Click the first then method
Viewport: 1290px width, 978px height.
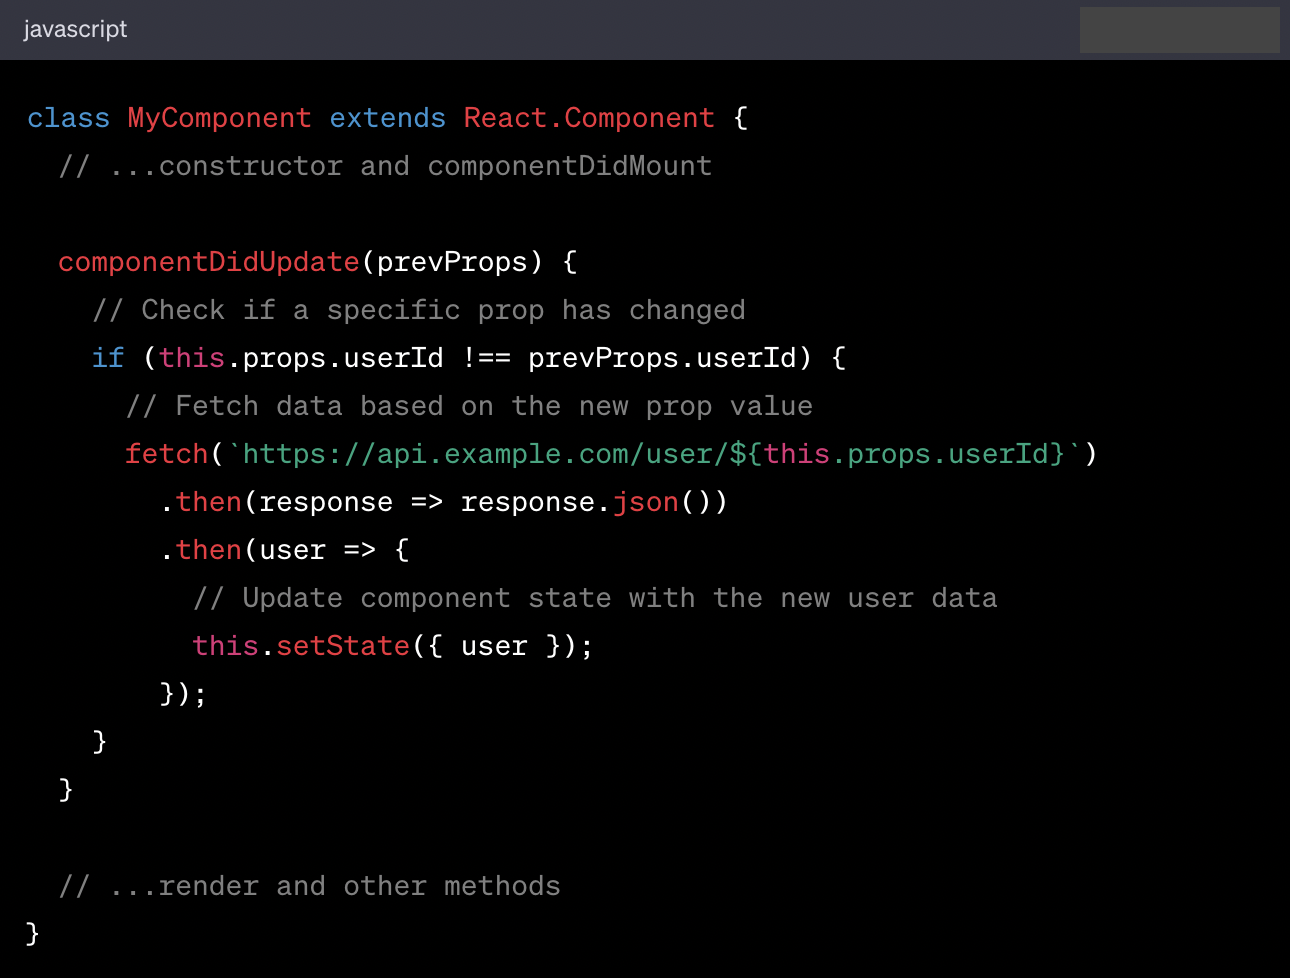[x=208, y=501]
